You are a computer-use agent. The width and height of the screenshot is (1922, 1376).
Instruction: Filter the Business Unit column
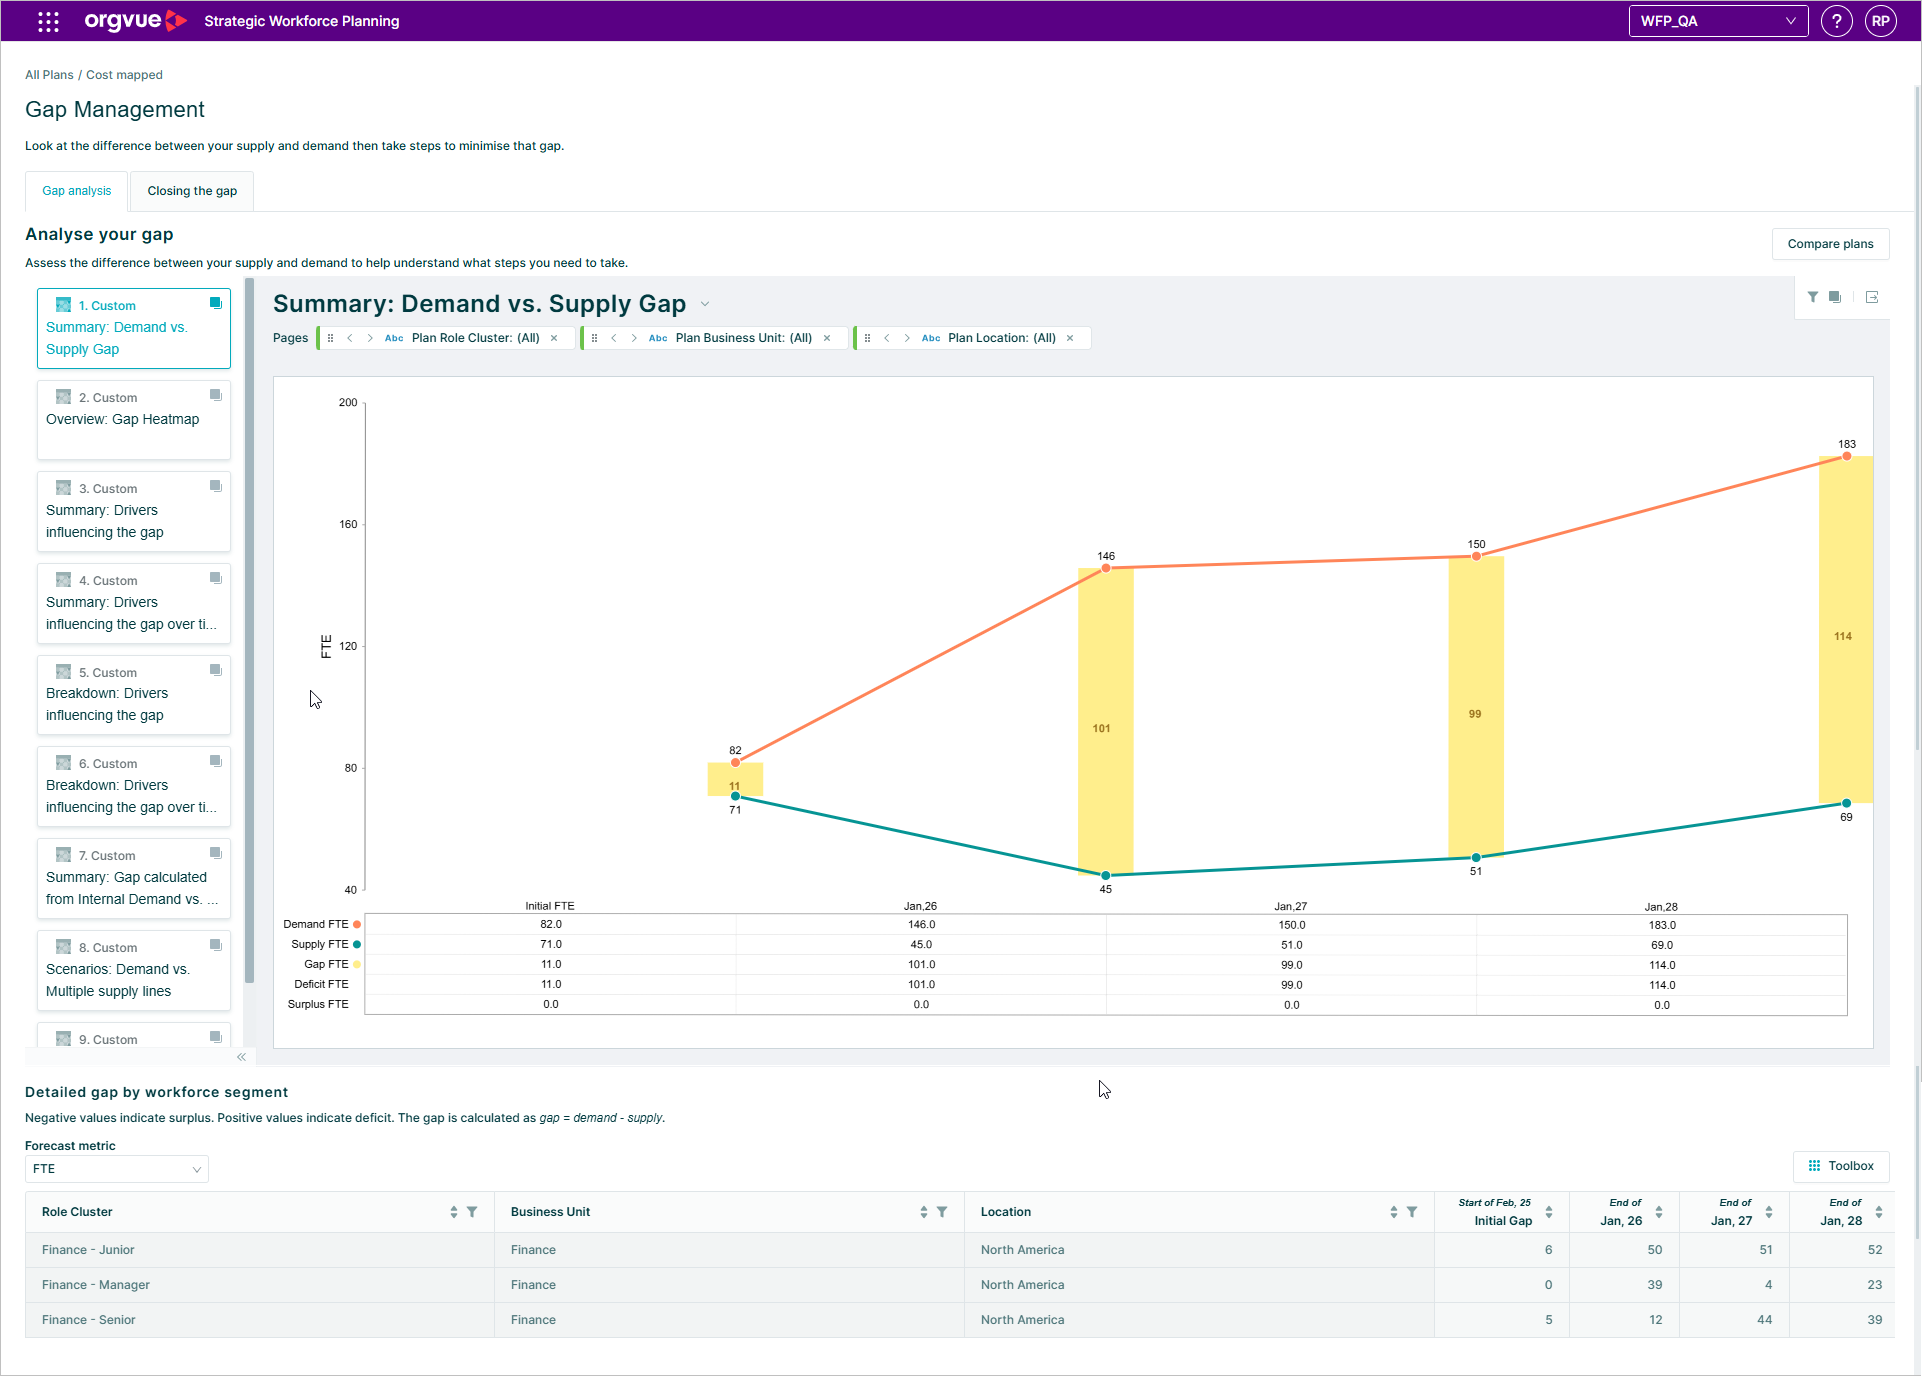942,1212
